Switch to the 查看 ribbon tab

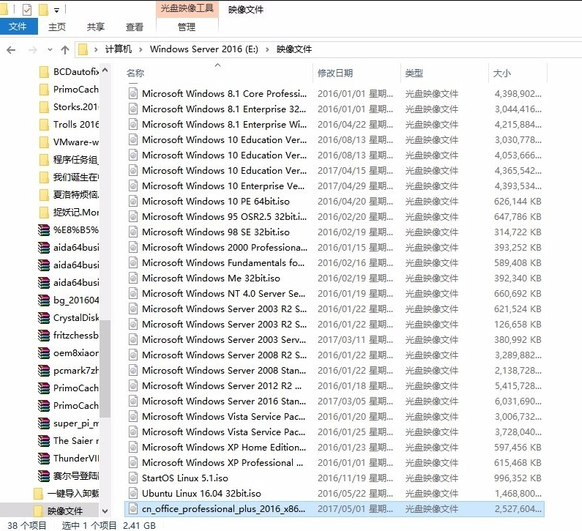(134, 27)
